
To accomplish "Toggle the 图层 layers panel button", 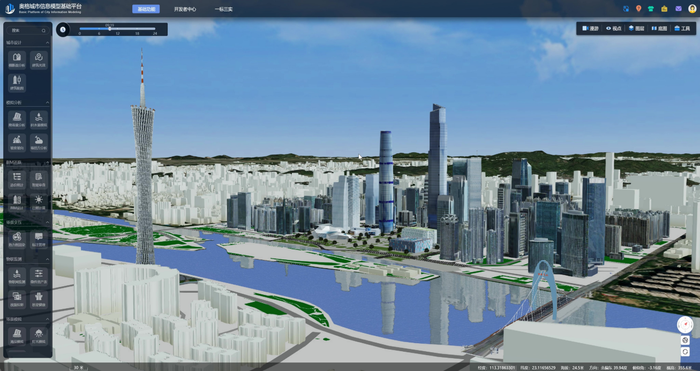I will (637, 29).
